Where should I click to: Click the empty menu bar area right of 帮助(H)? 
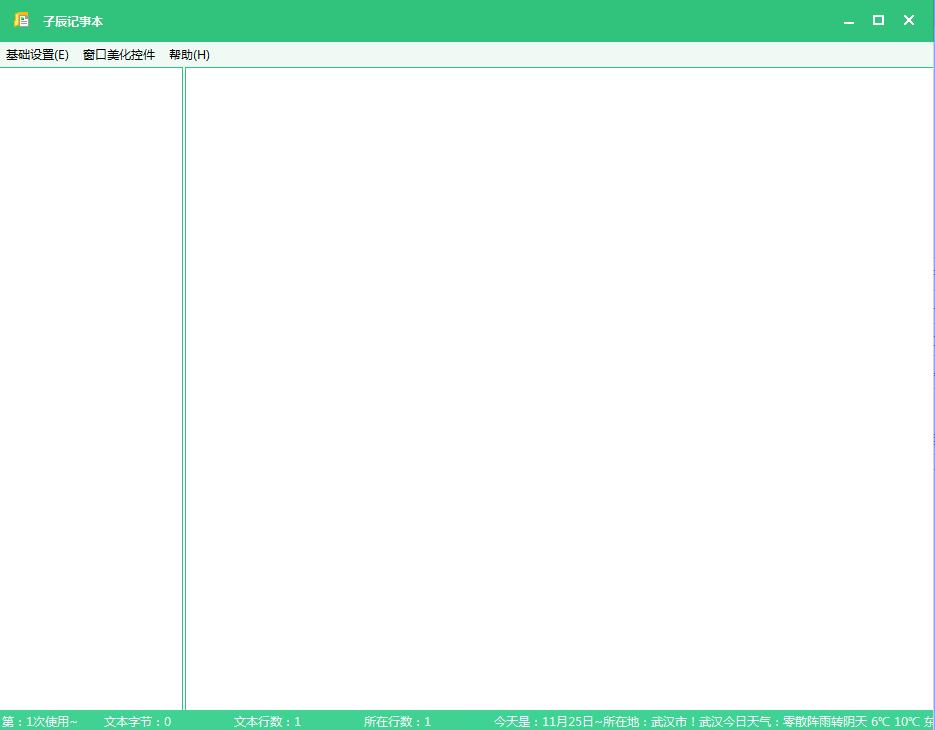(x=560, y=55)
